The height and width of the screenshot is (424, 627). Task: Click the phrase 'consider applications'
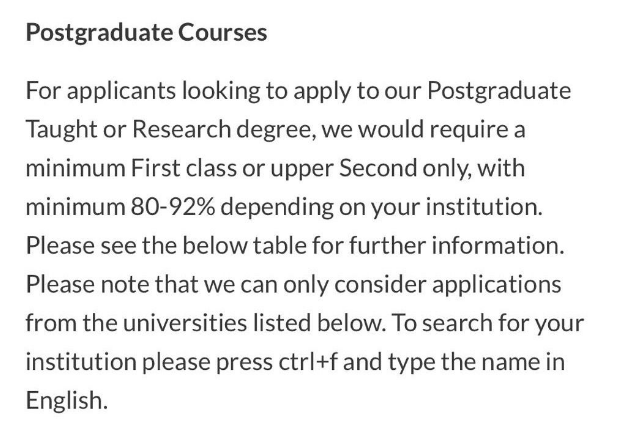point(447,285)
